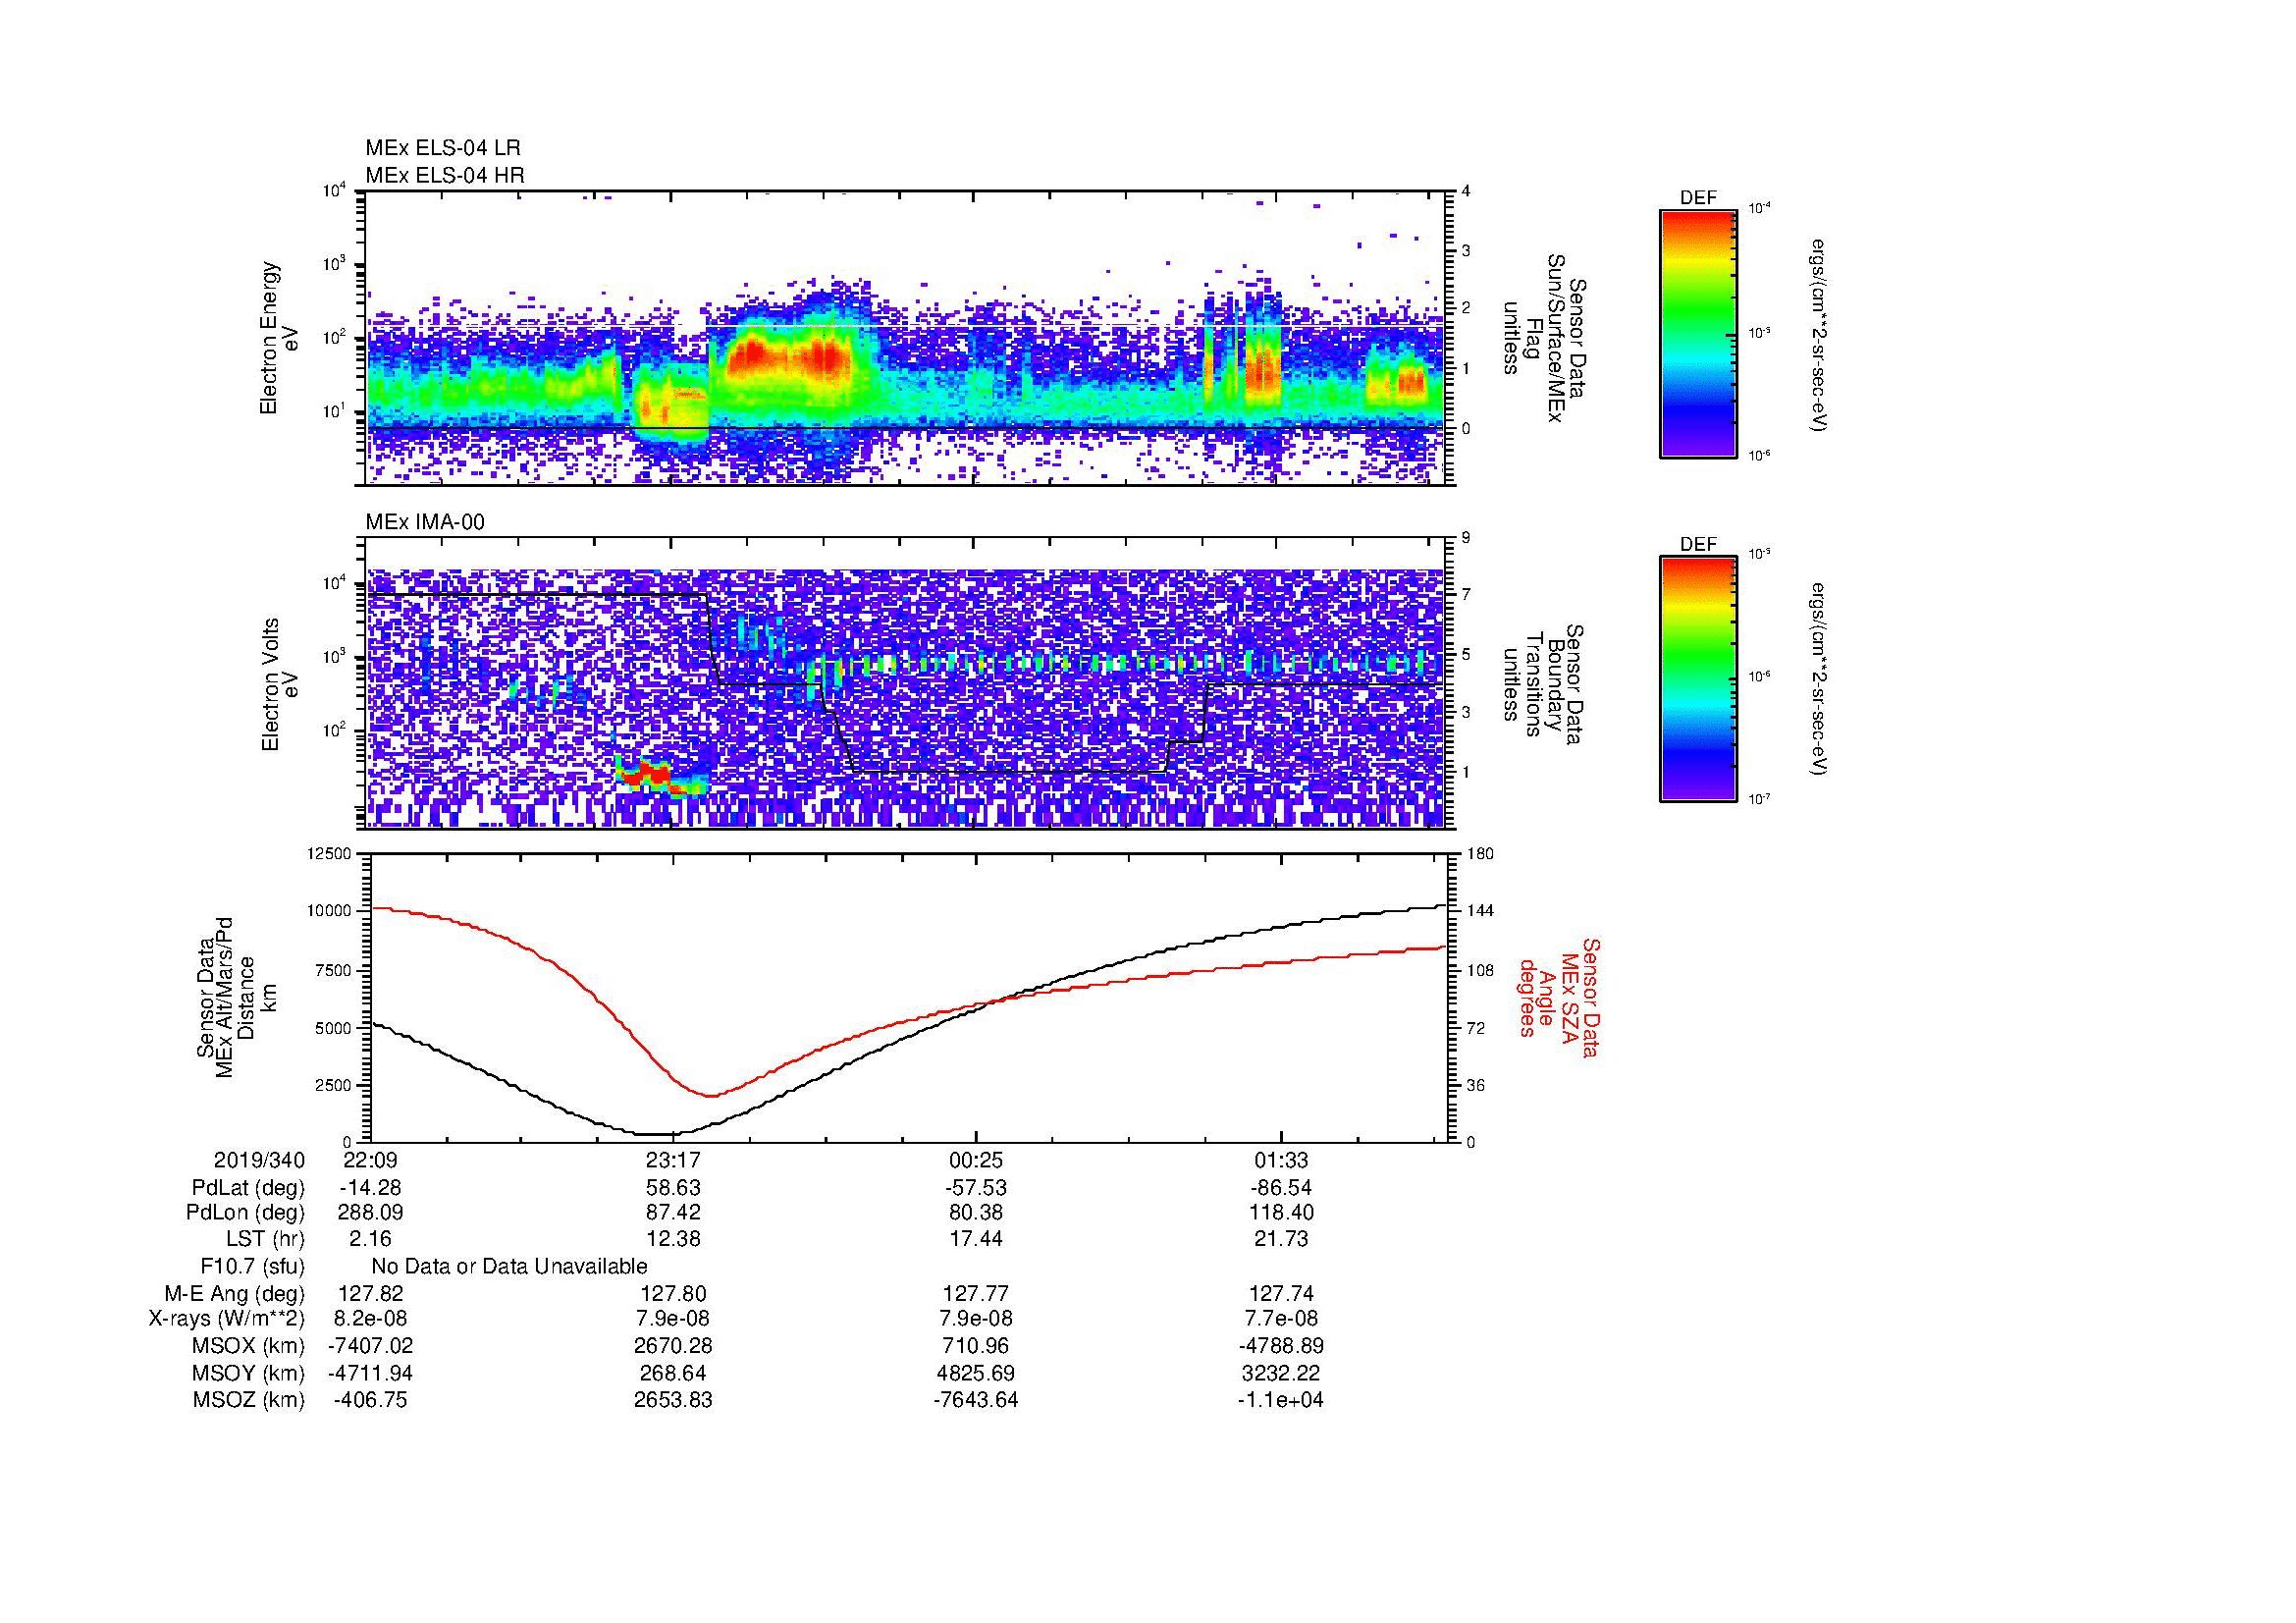Click the MSOZ value '-1.1e+04'
Viewport: 2296px width, 1623px height.
click(1281, 1400)
